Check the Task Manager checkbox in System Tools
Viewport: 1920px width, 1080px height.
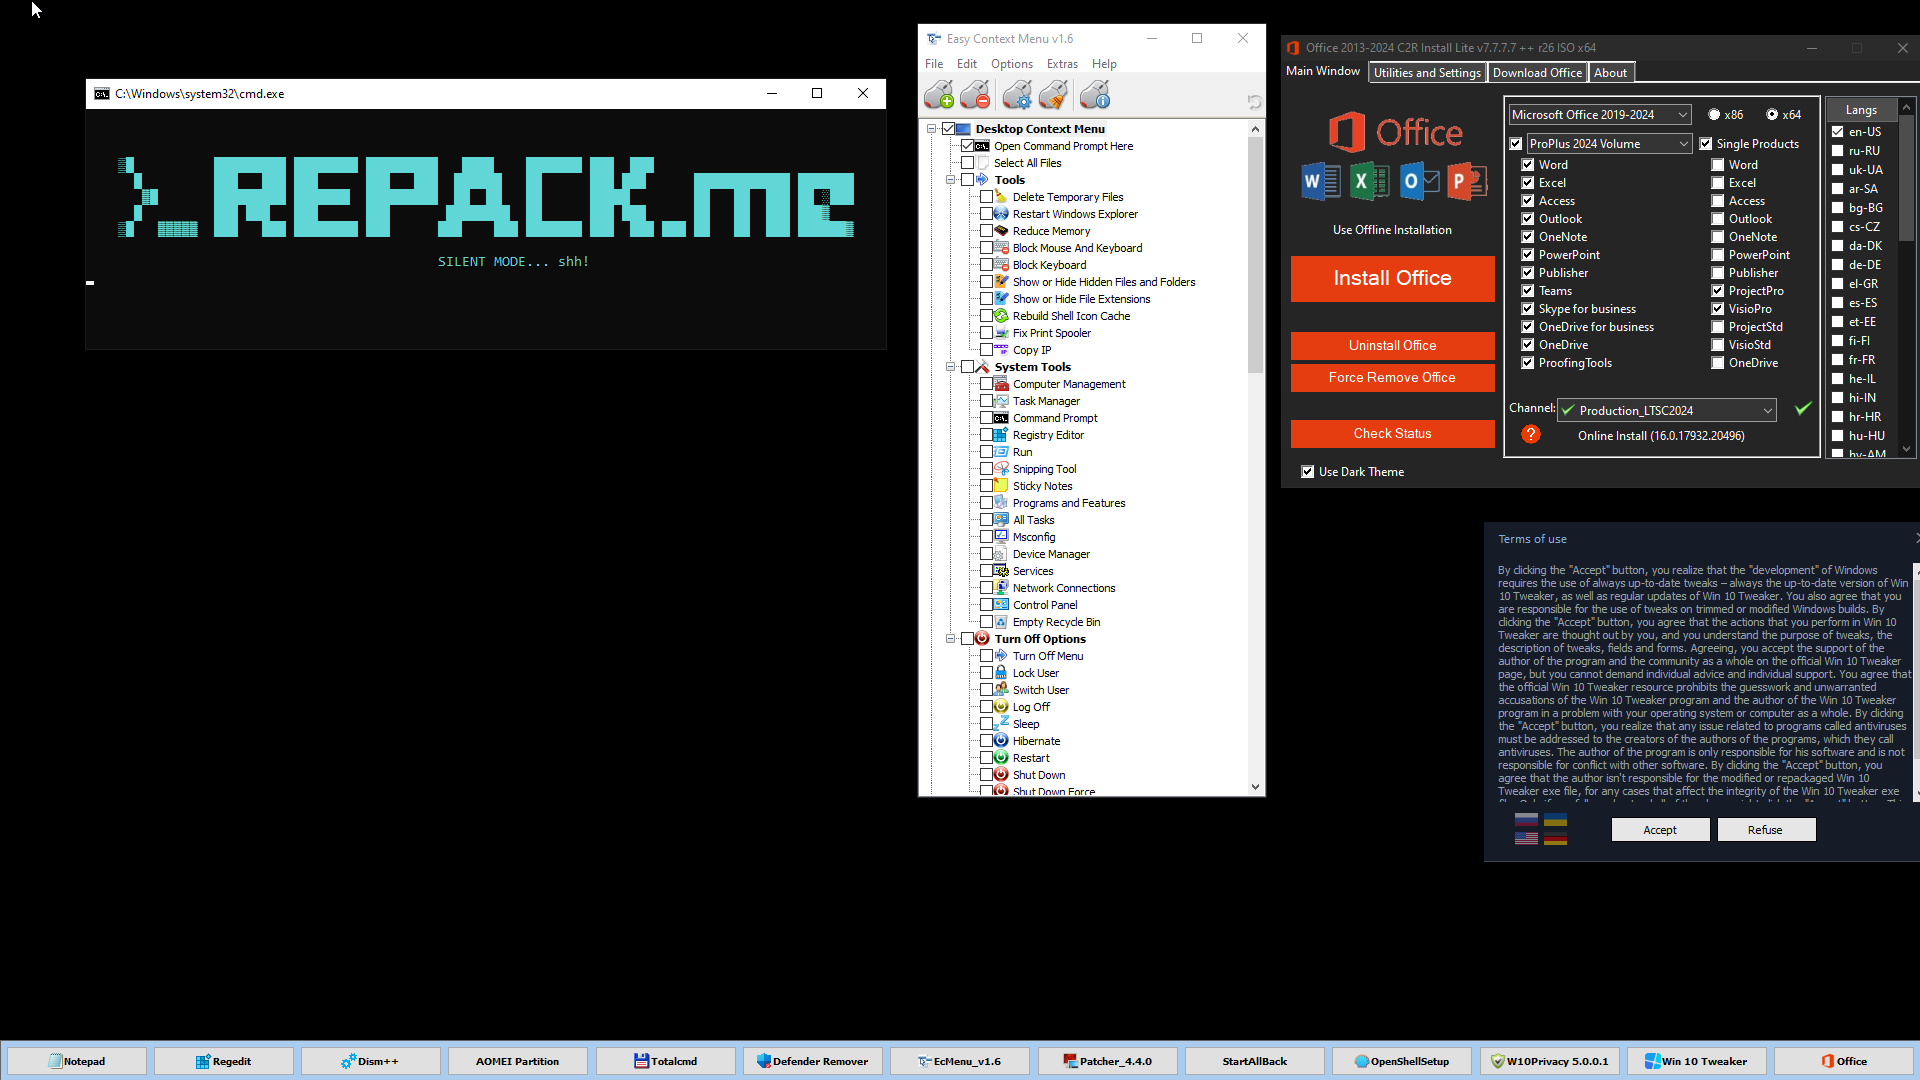987,401
